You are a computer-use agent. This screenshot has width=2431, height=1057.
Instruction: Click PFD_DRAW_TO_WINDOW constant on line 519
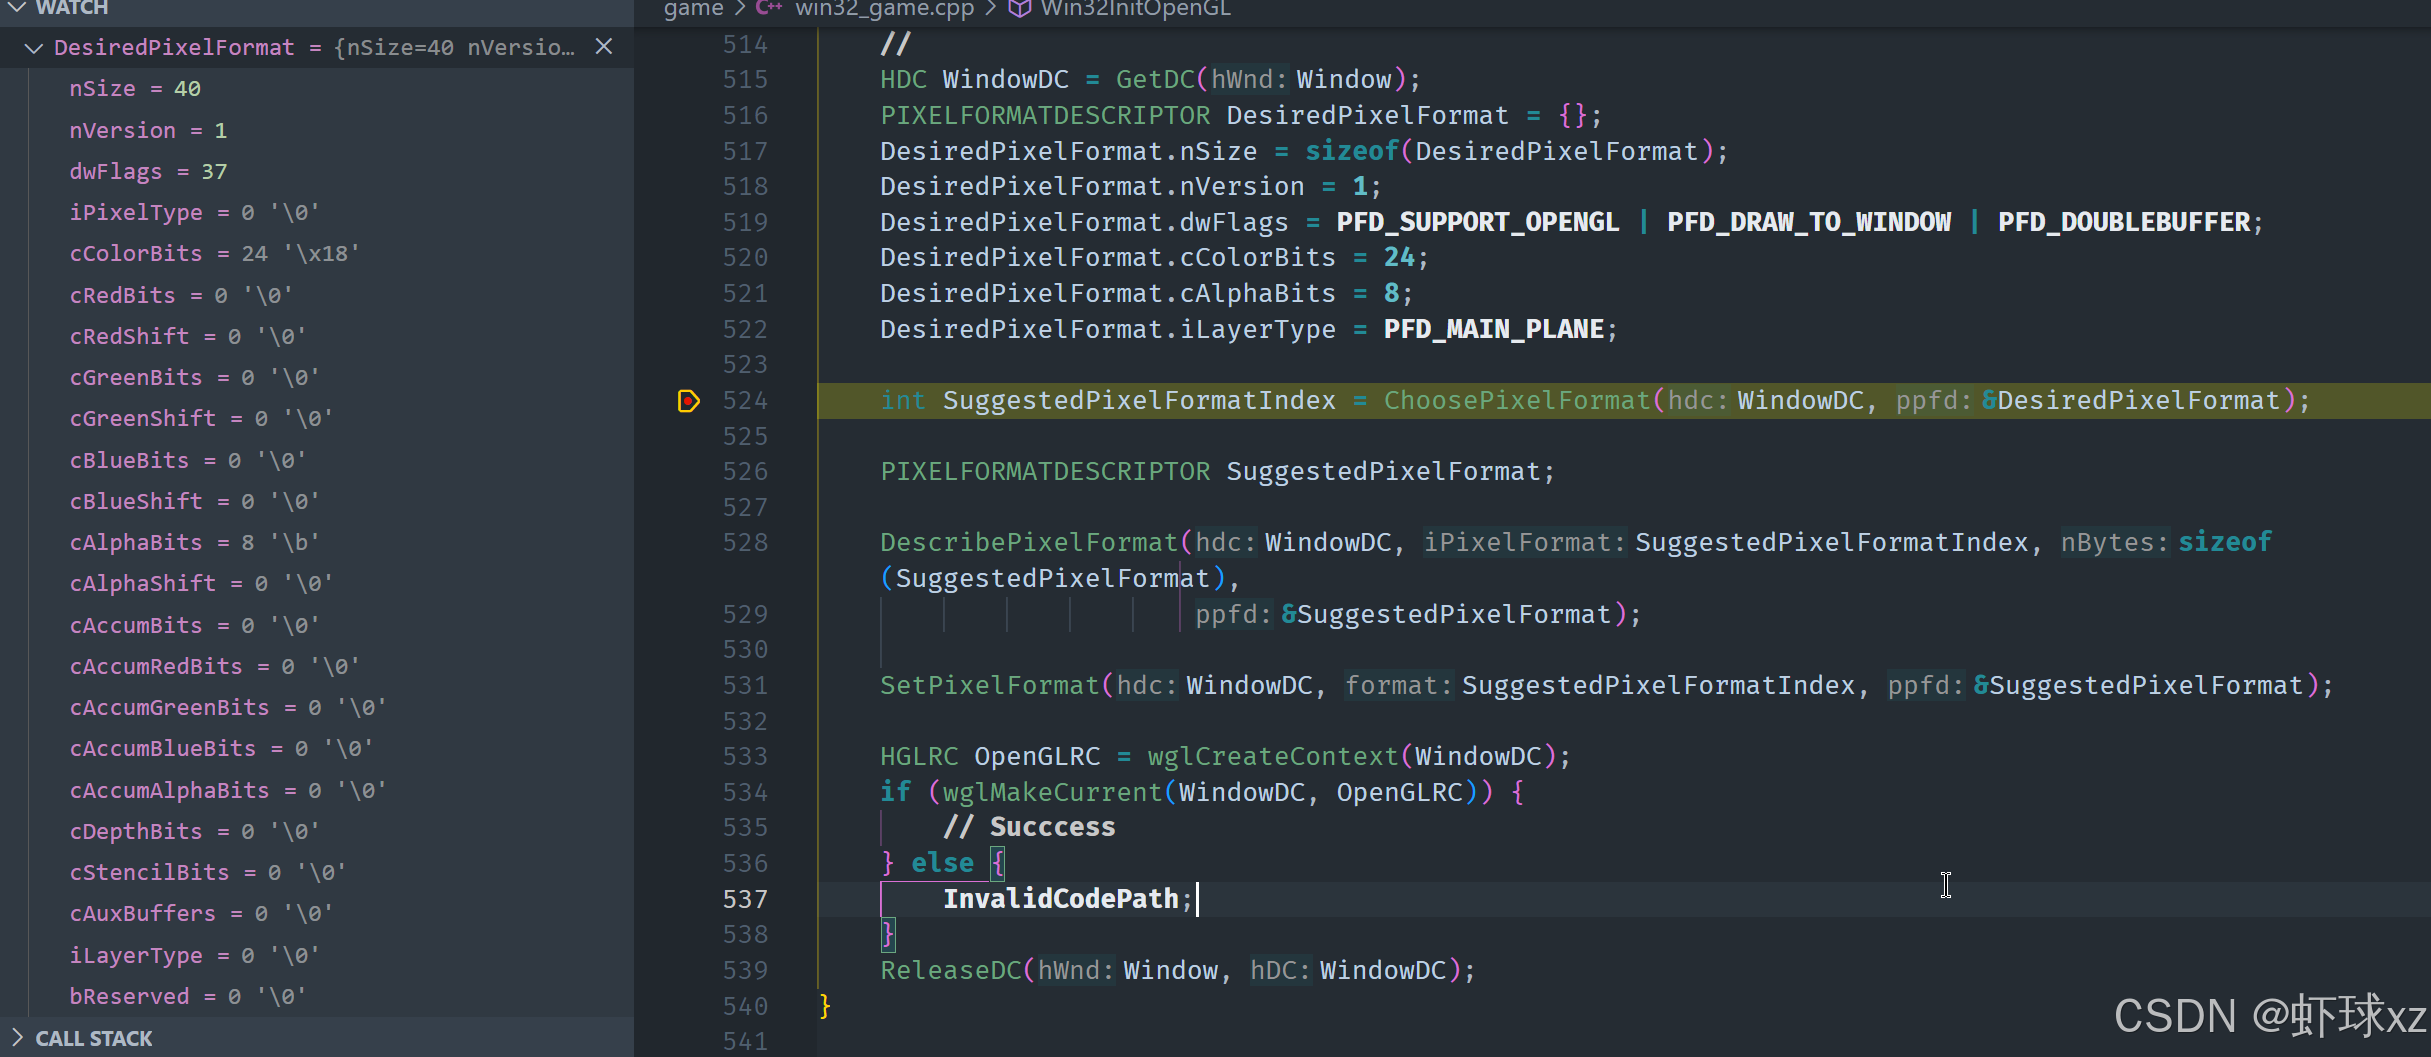pyautogui.click(x=1809, y=223)
